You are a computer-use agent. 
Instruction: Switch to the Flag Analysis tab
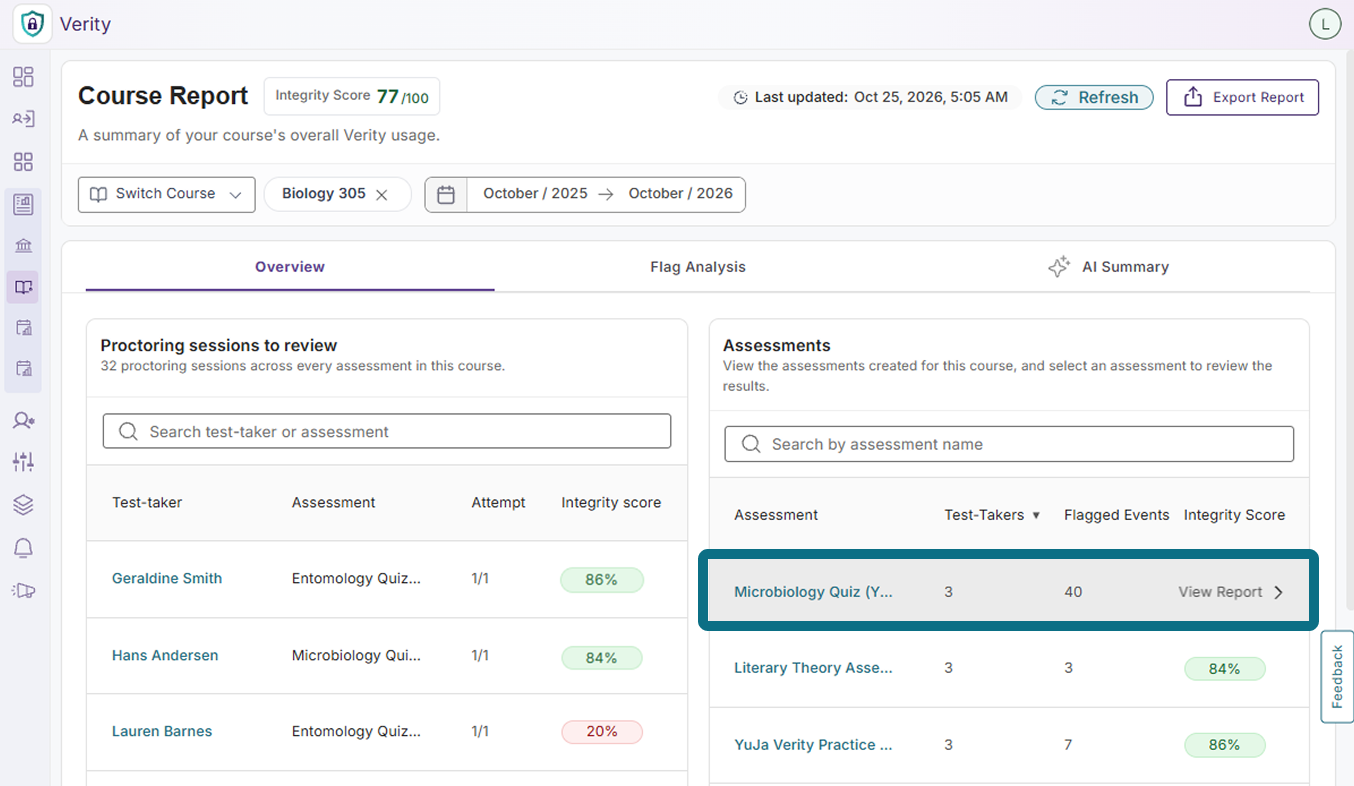[x=698, y=267]
